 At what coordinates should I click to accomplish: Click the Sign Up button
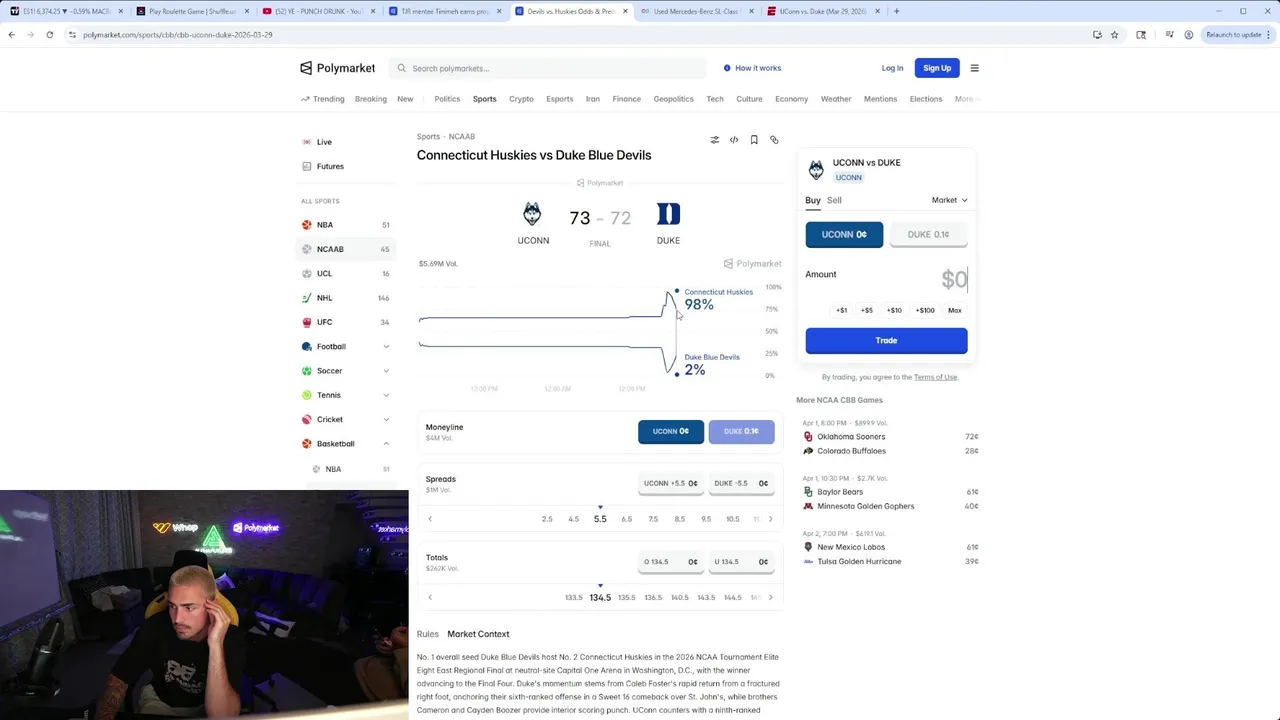(937, 68)
